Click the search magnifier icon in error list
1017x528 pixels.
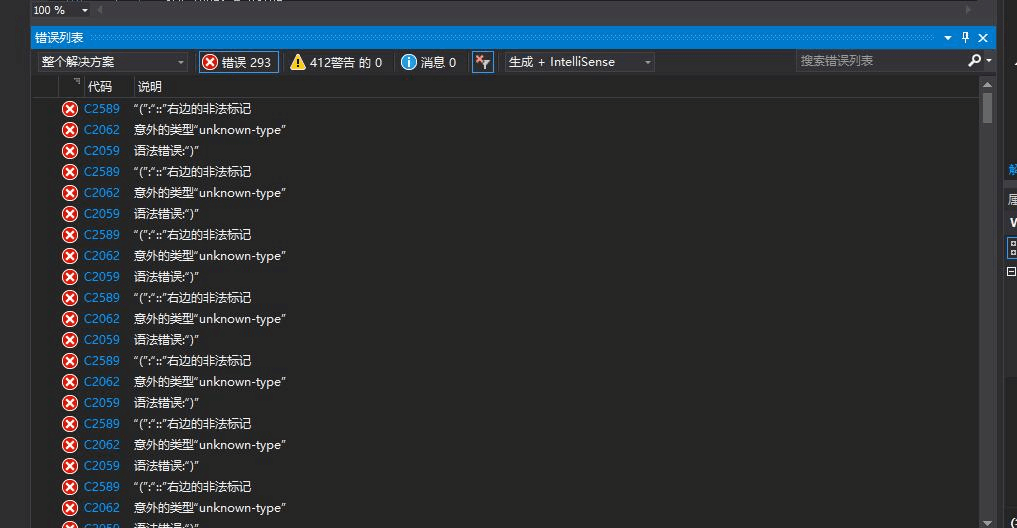tap(975, 61)
